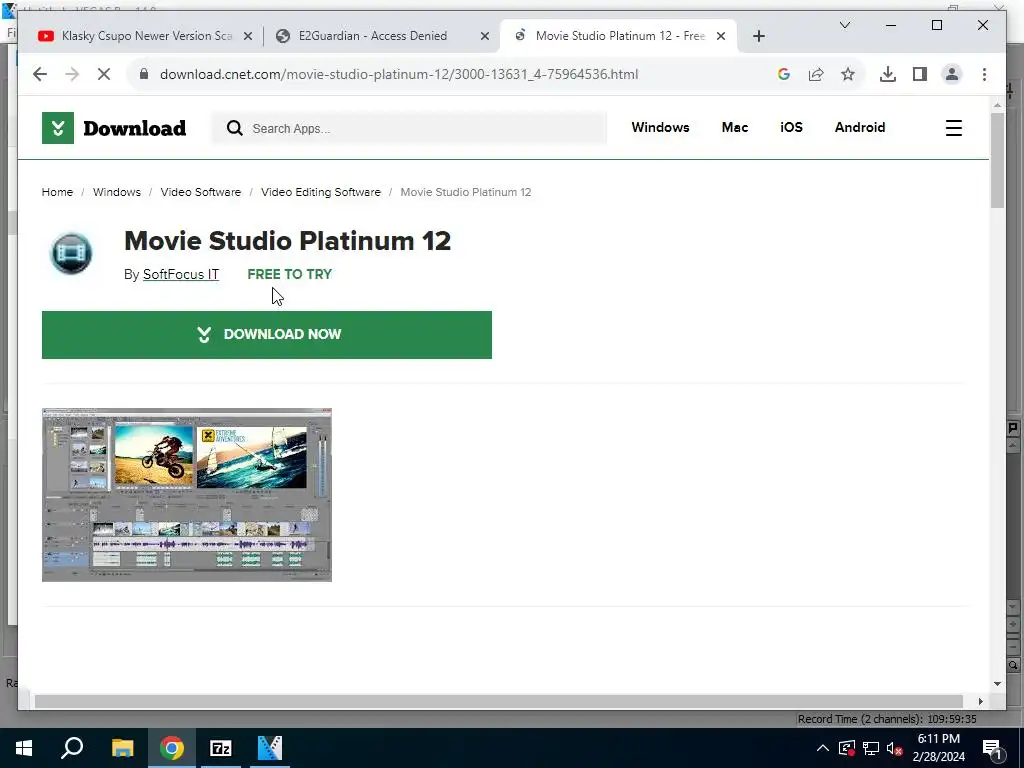Switch to VEGAS Pro from taskbar

270,748
